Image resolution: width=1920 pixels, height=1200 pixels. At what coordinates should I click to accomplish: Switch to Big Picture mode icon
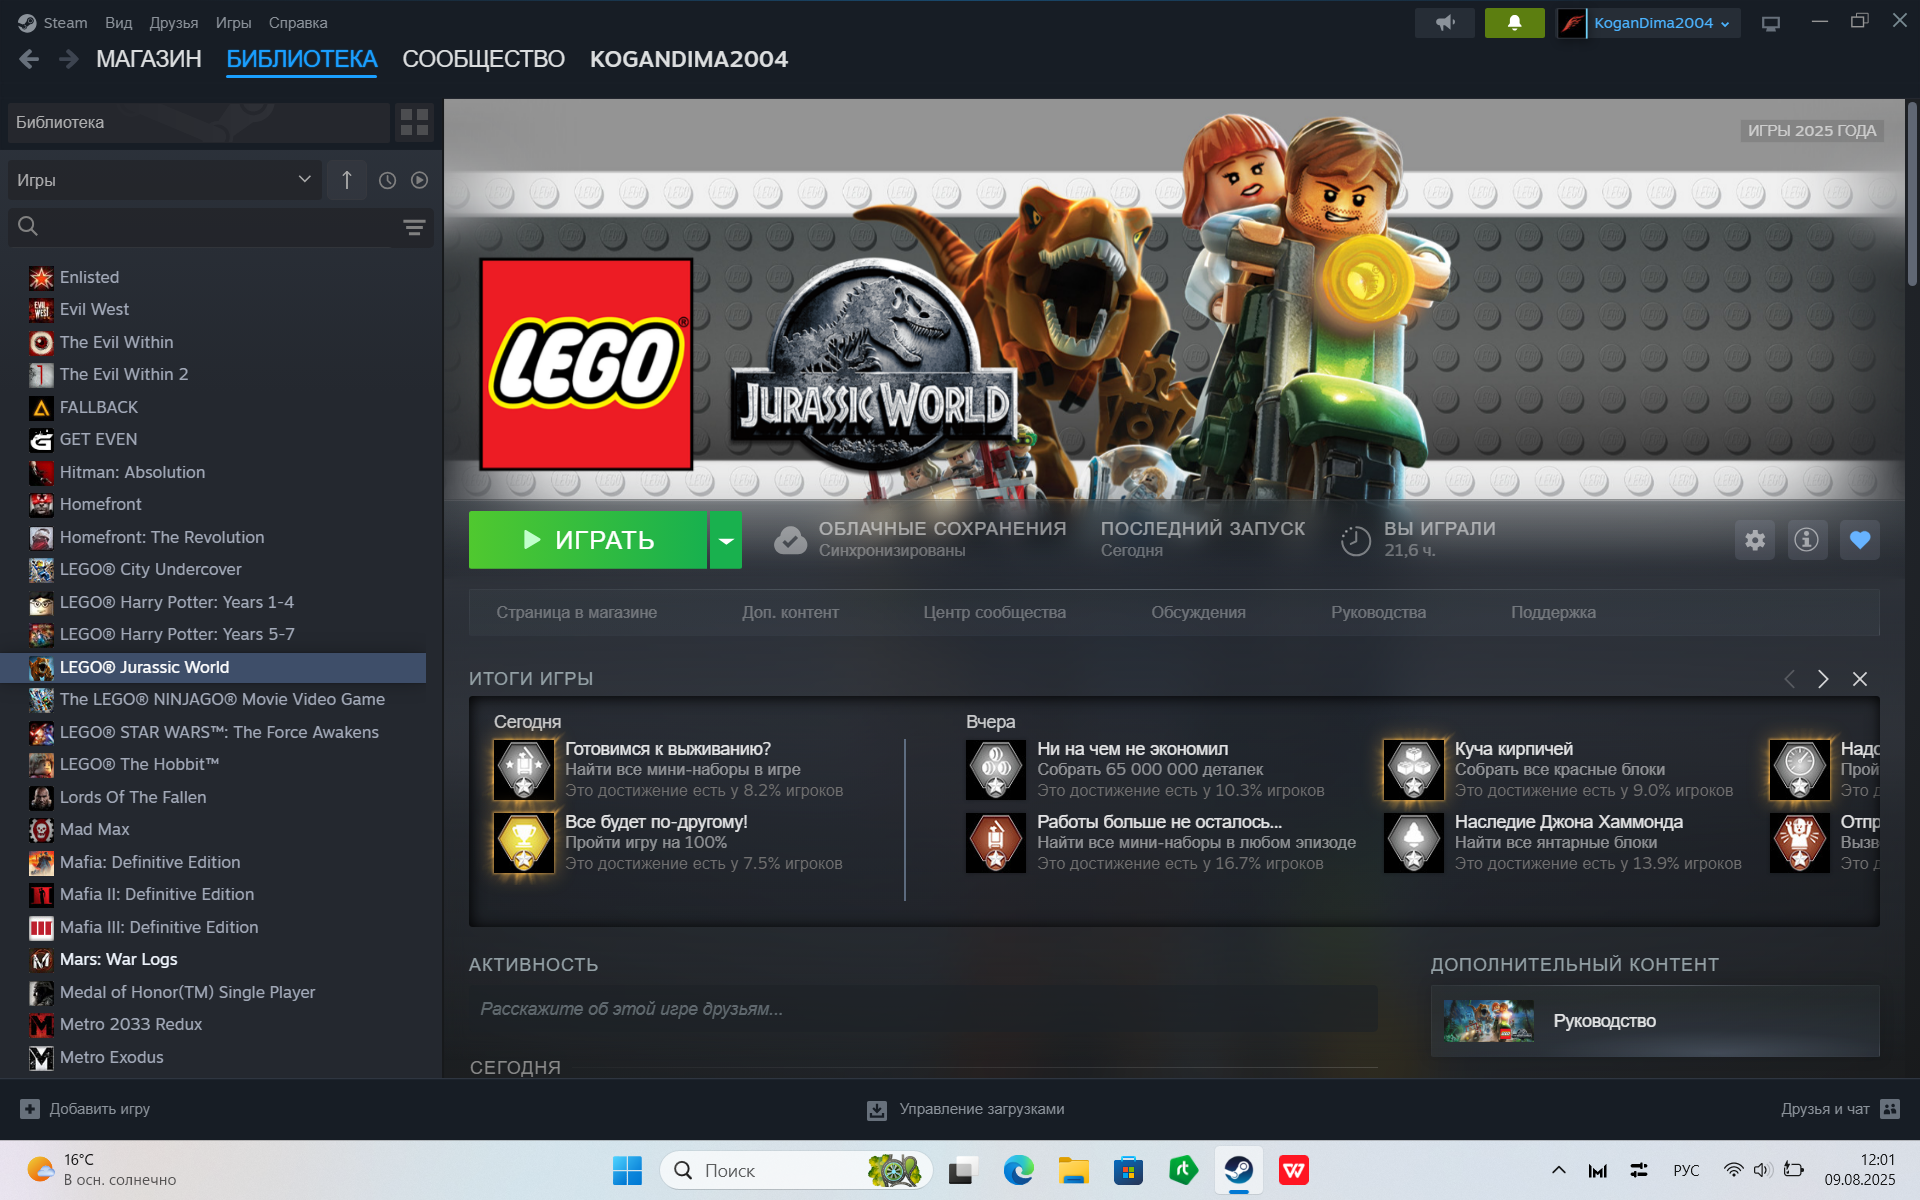1771,23
